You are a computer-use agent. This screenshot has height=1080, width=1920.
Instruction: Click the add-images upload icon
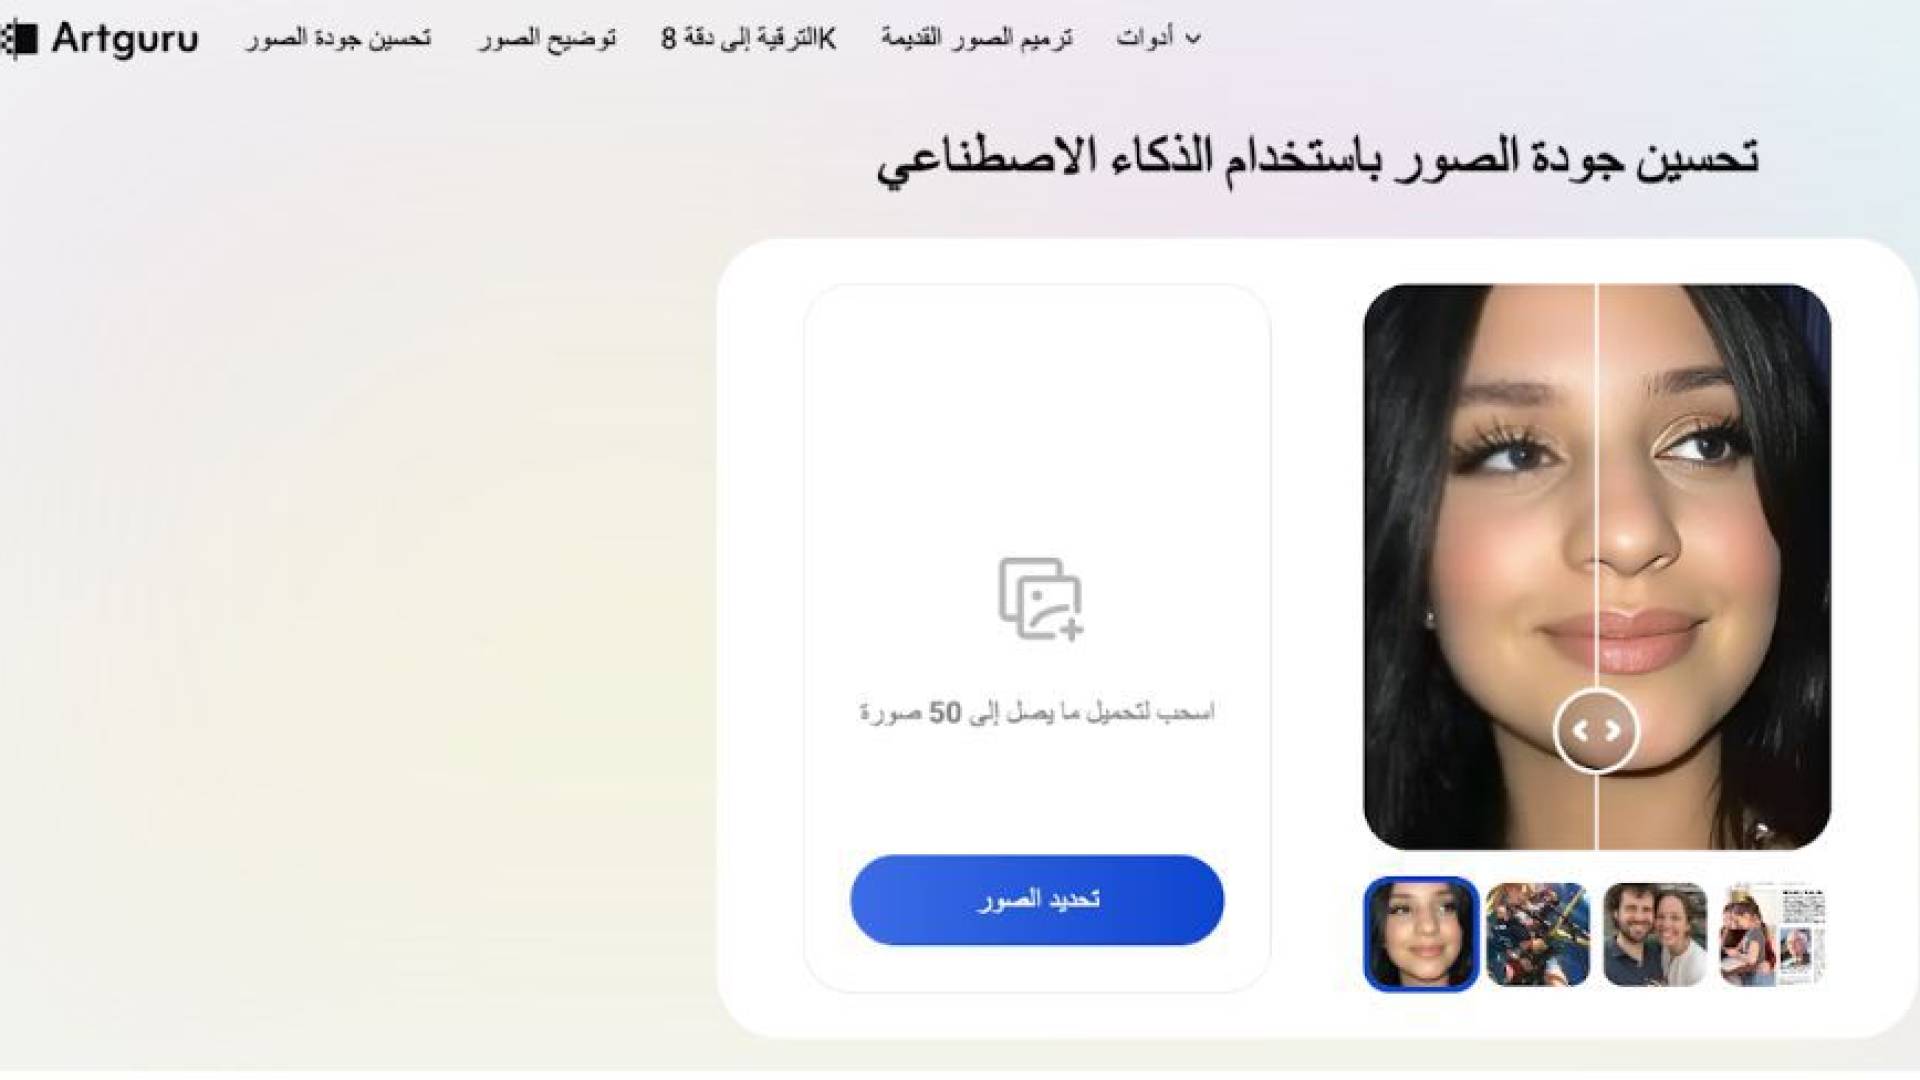coord(1040,599)
